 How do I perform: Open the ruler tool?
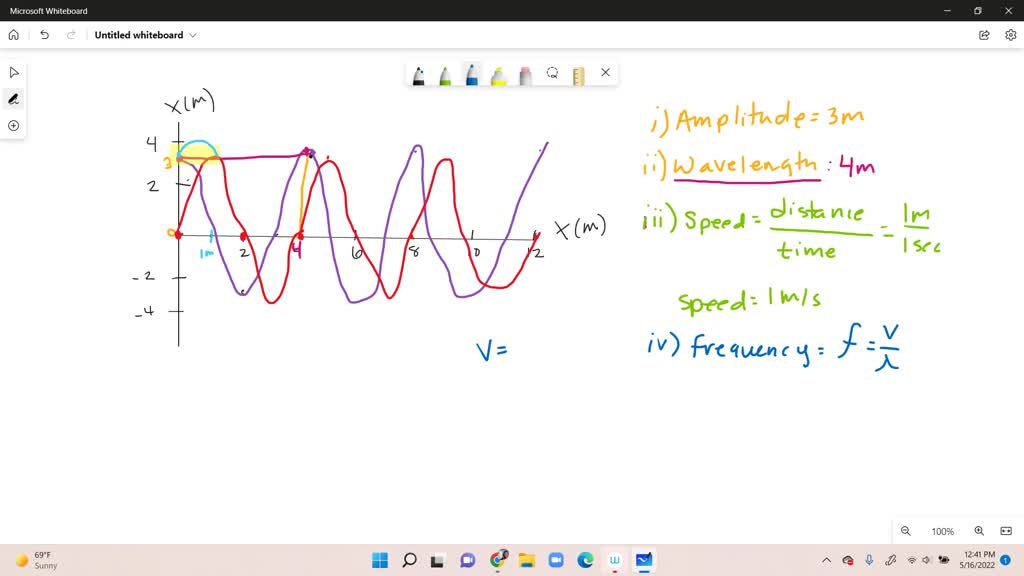[578, 73]
